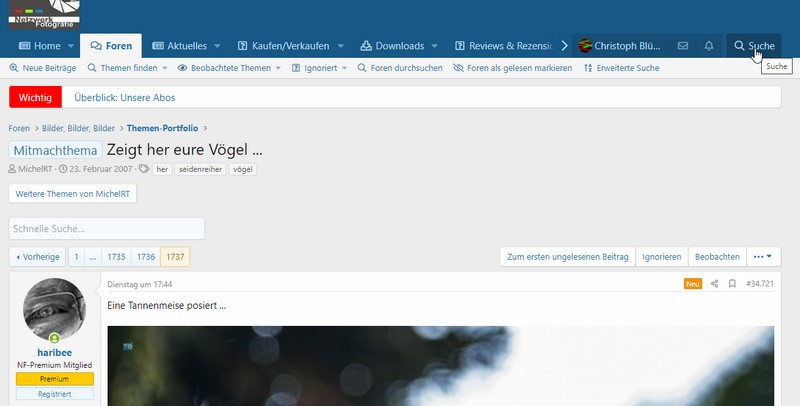Open Foren durchsuchen
This screenshot has width=800, height=406.
[x=400, y=68]
